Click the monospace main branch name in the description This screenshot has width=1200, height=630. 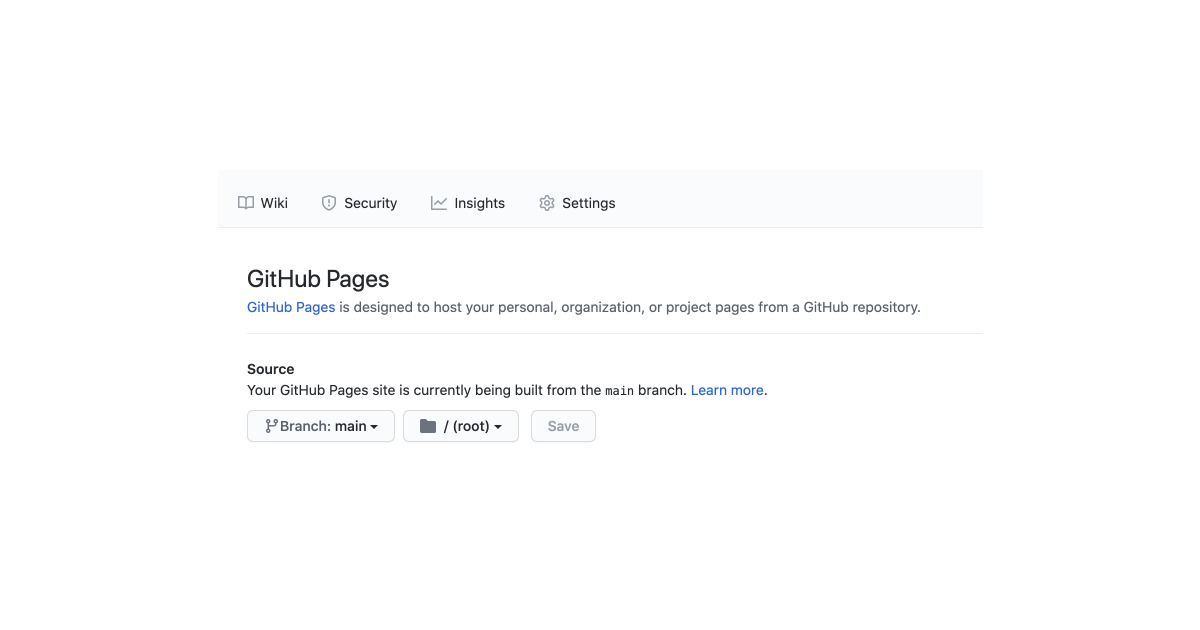(x=620, y=391)
